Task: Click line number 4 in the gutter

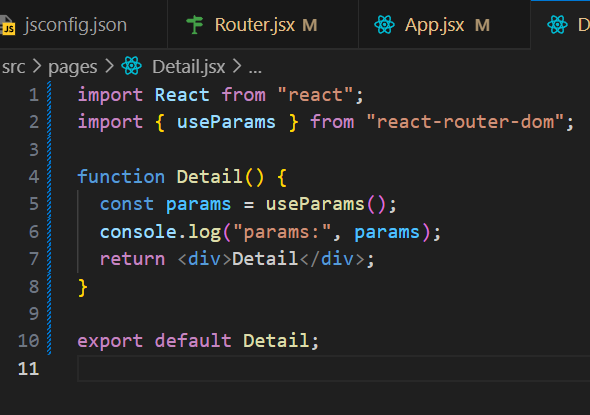Action: (x=34, y=177)
